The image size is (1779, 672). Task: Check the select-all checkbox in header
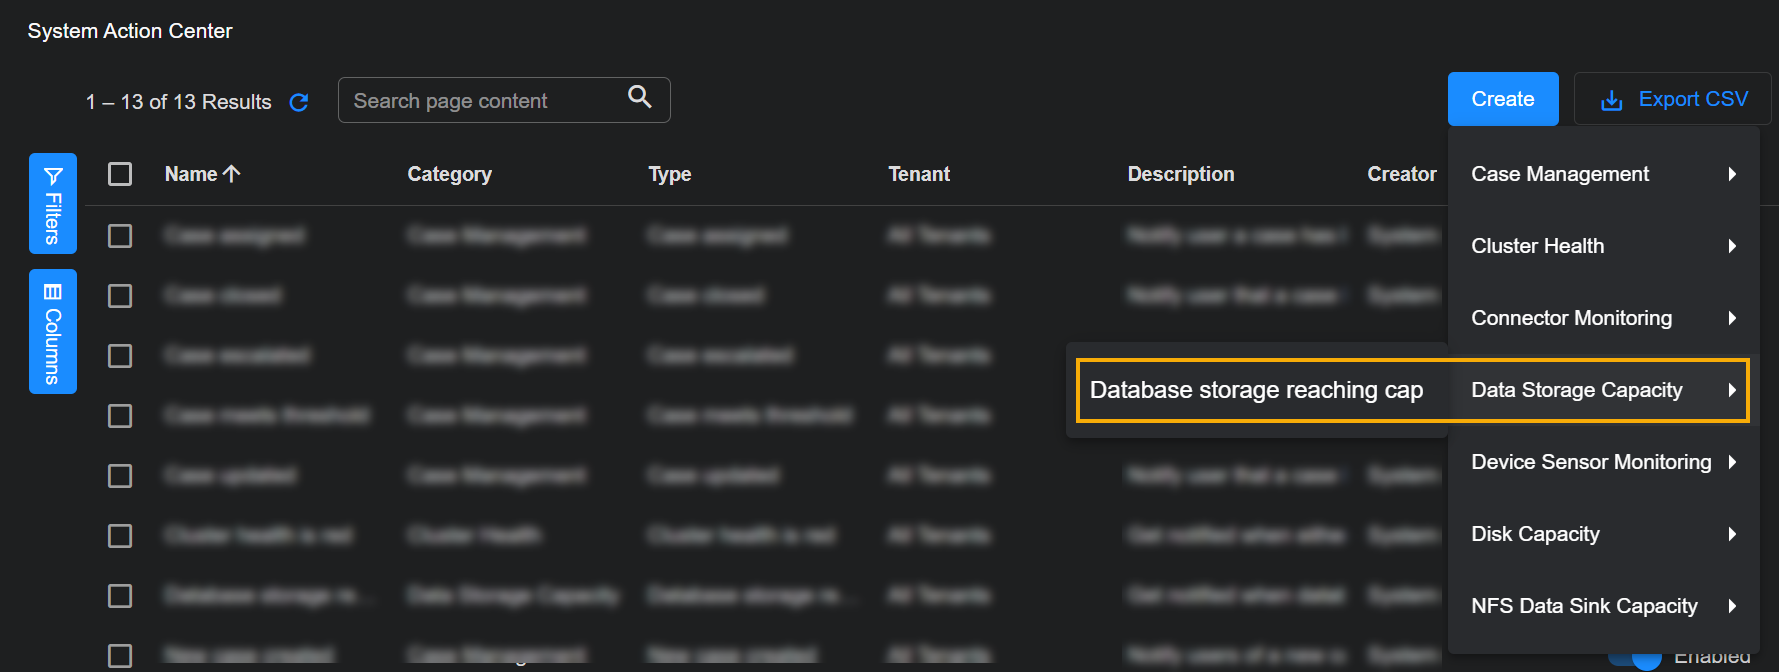click(x=120, y=174)
